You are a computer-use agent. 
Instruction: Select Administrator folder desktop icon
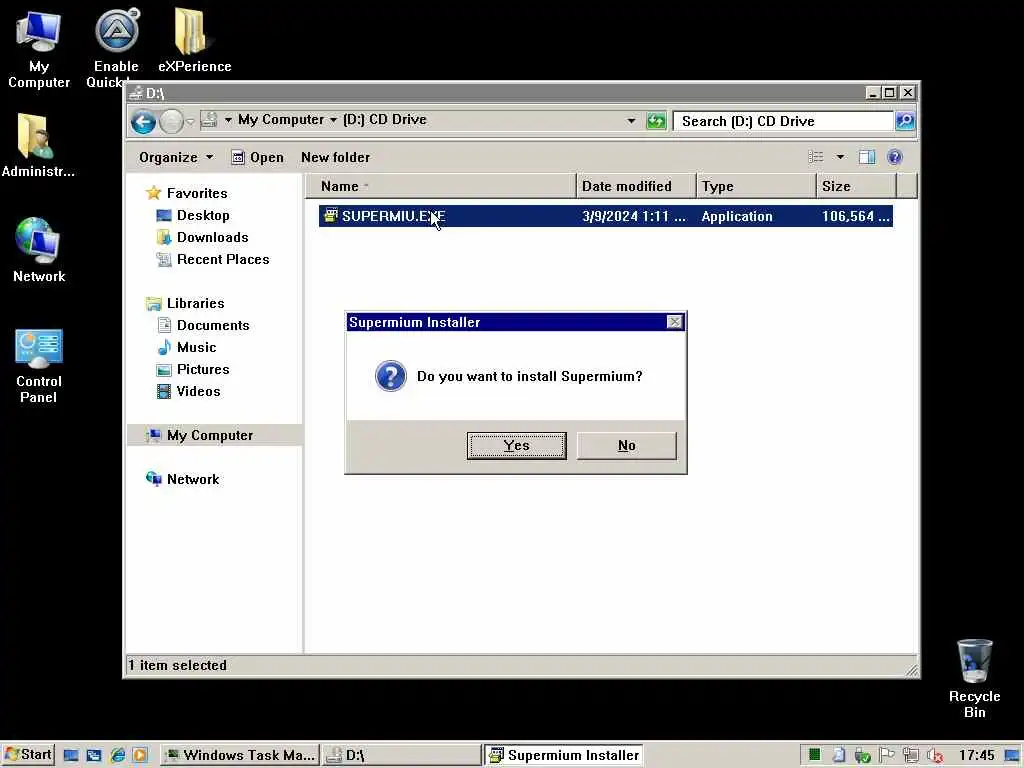tap(37, 145)
